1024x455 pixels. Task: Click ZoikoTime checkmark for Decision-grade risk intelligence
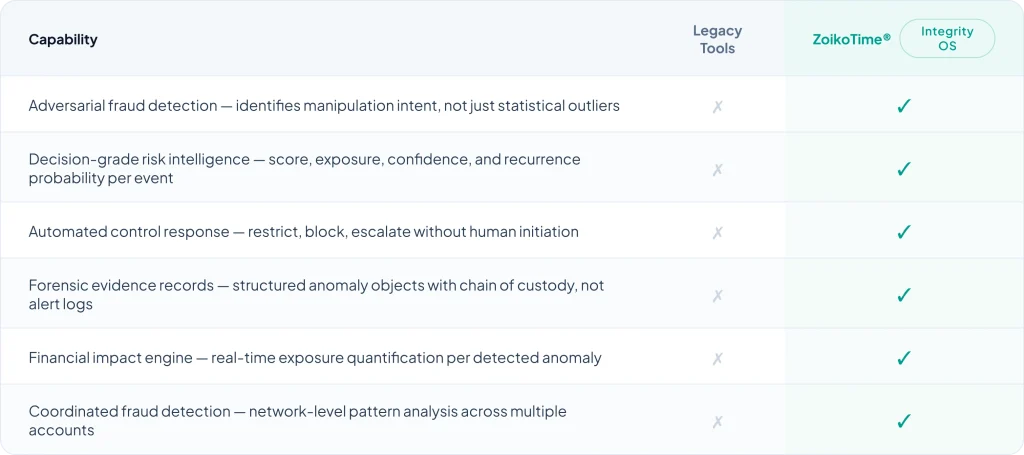coord(904,169)
